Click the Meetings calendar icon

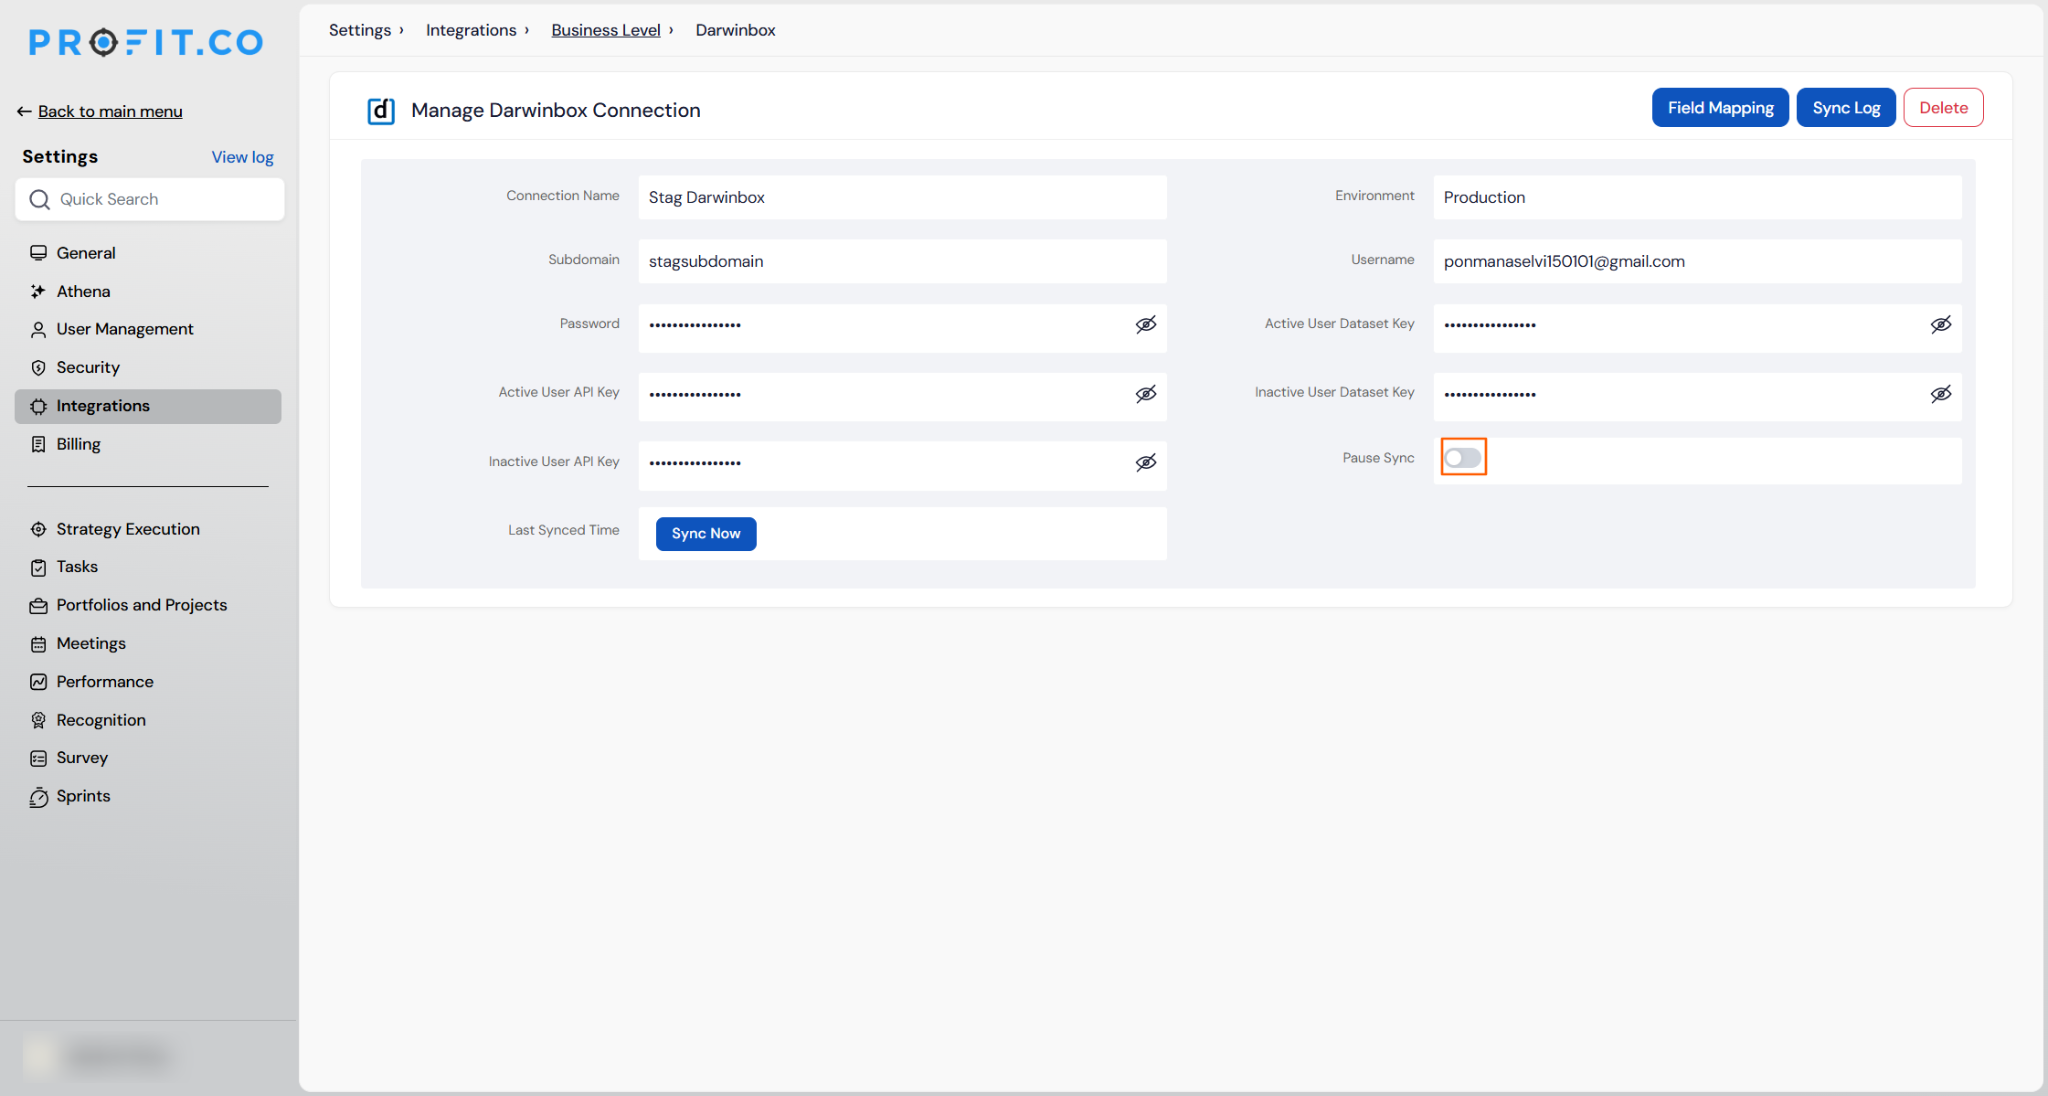(x=39, y=644)
